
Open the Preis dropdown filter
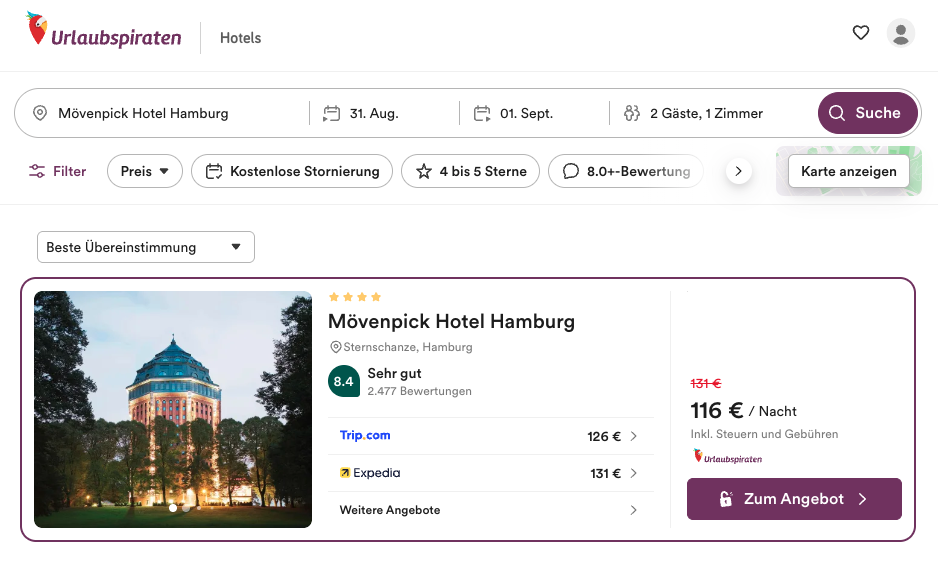click(145, 171)
